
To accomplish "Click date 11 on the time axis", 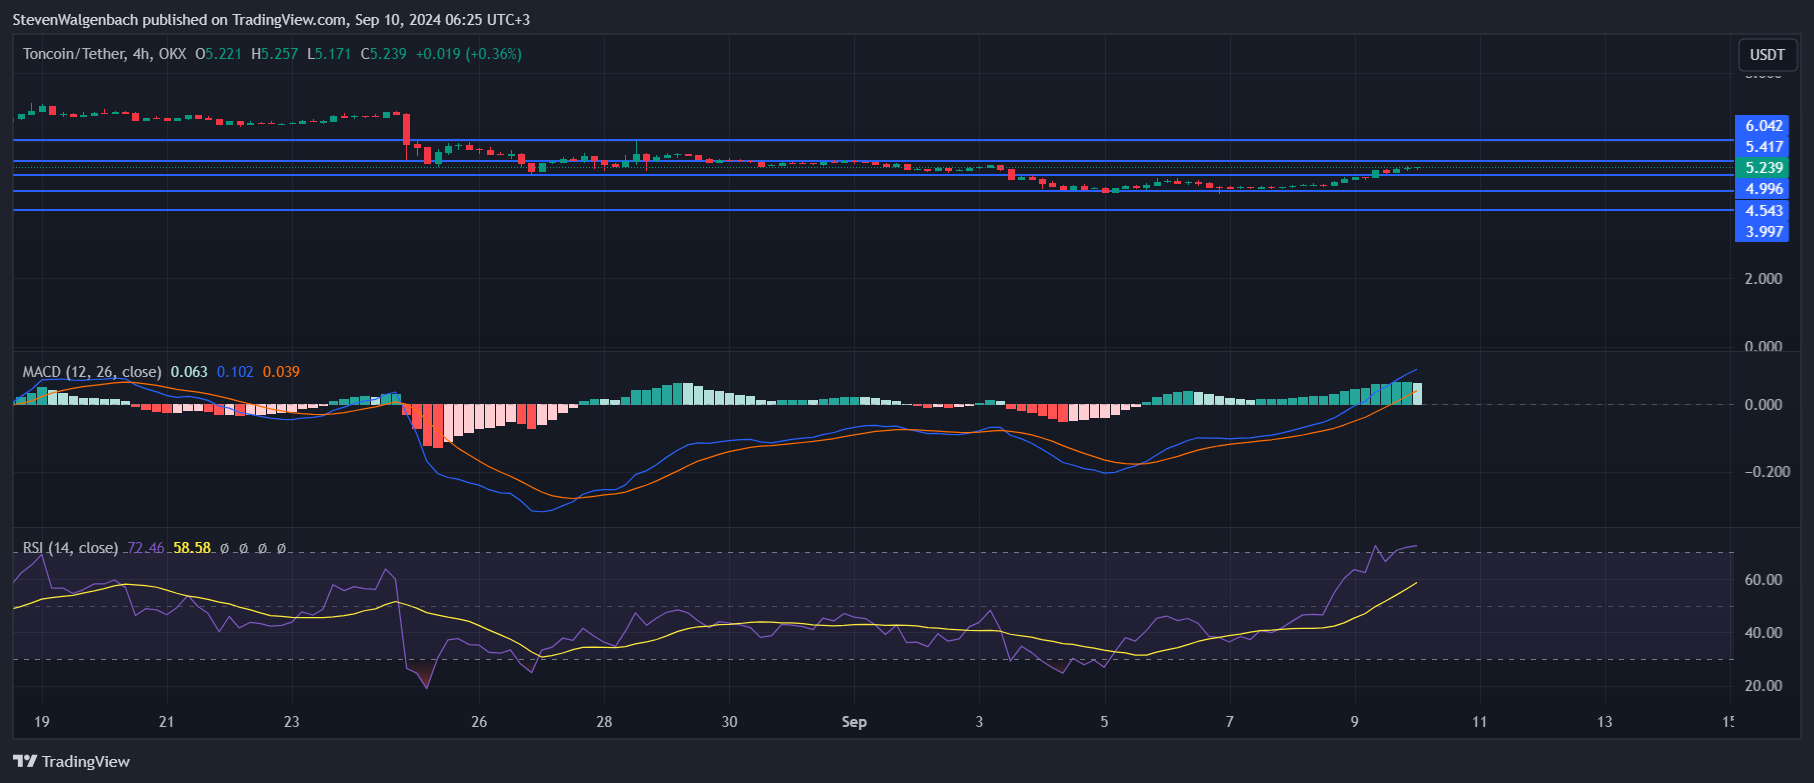I will tap(1479, 722).
